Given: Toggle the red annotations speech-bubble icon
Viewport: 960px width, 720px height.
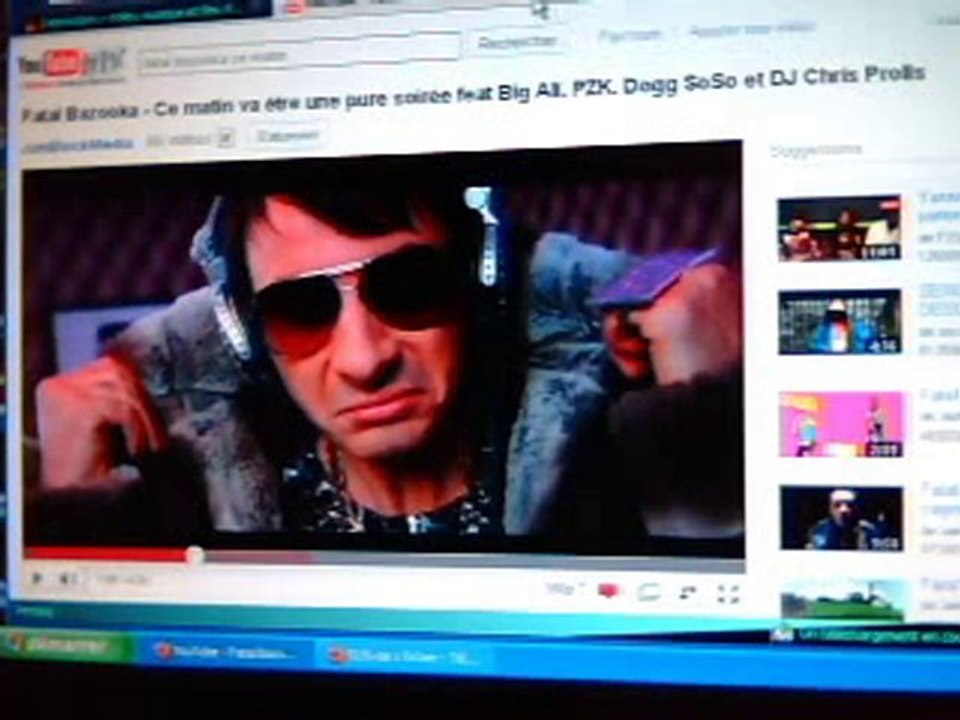Looking at the screenshot, I should click(609, 591).
